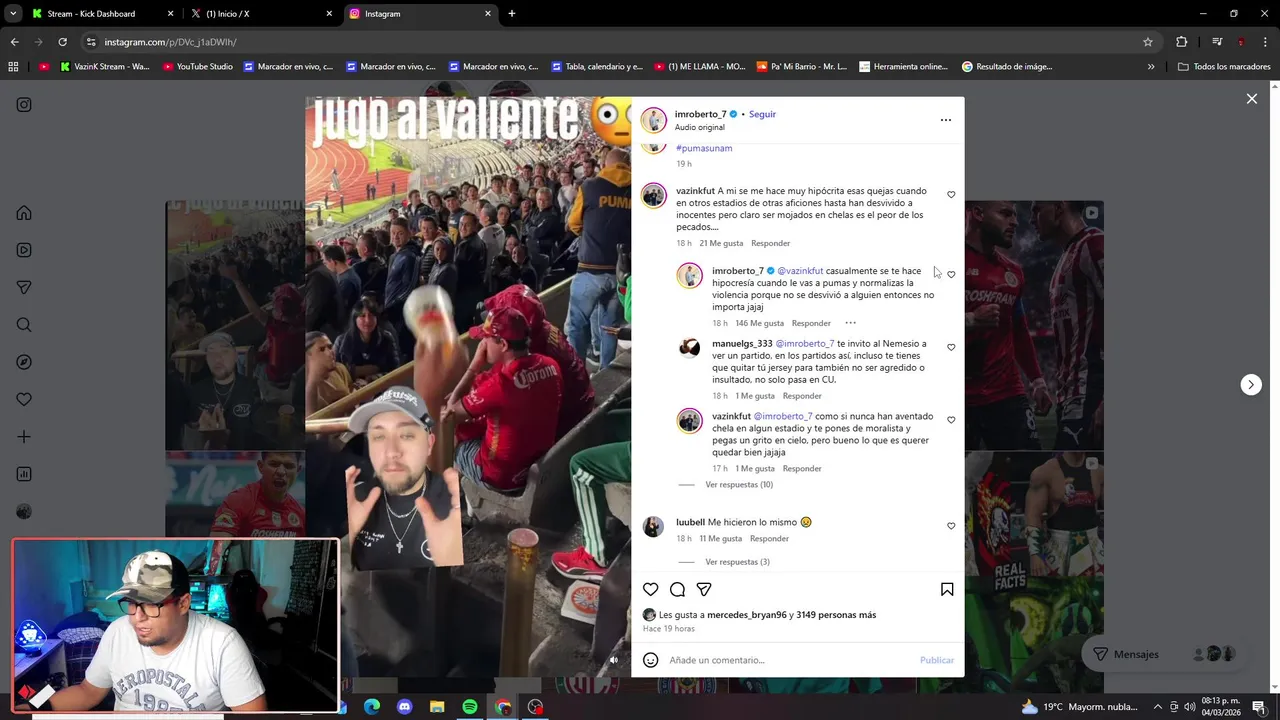View 3149 personas más likes list
The height and width of the screenshot is (720, 1280).
[836, 615]
